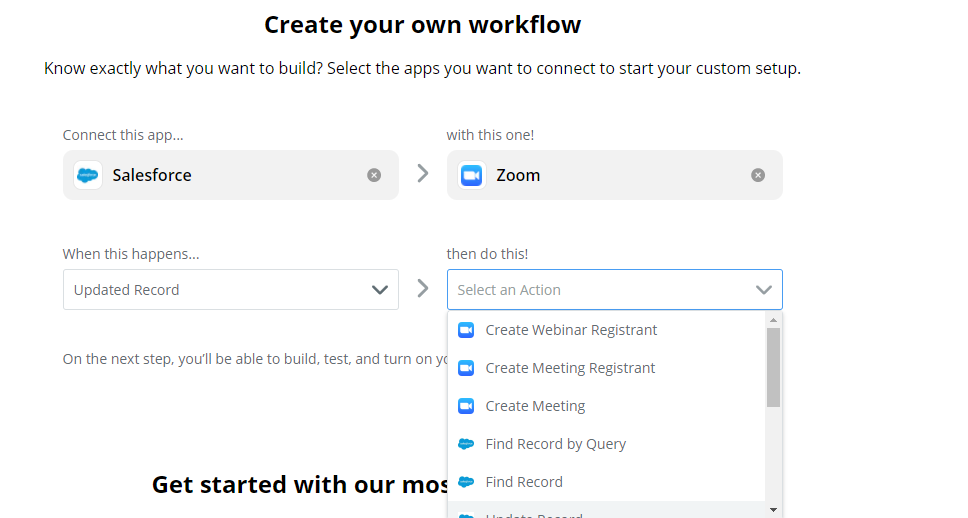This screenshot has height=518, width=968.
Task: Choose Create Webinar Registrant action
Action: 571,330
